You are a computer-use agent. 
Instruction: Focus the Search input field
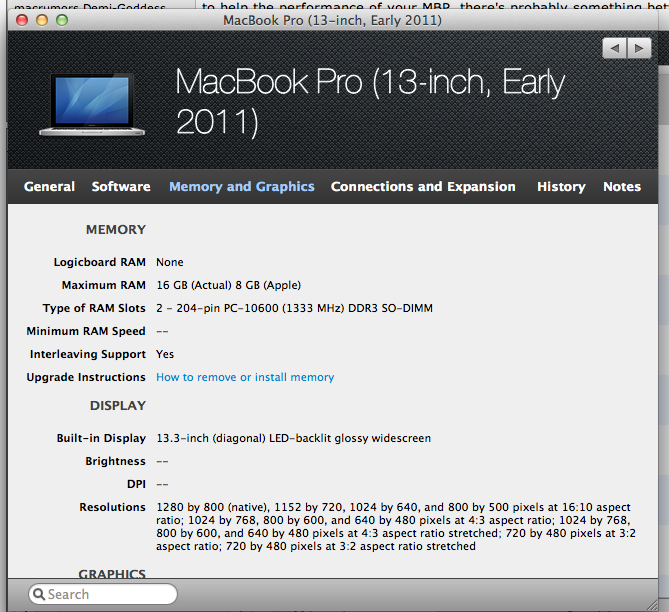coord(103,594)
